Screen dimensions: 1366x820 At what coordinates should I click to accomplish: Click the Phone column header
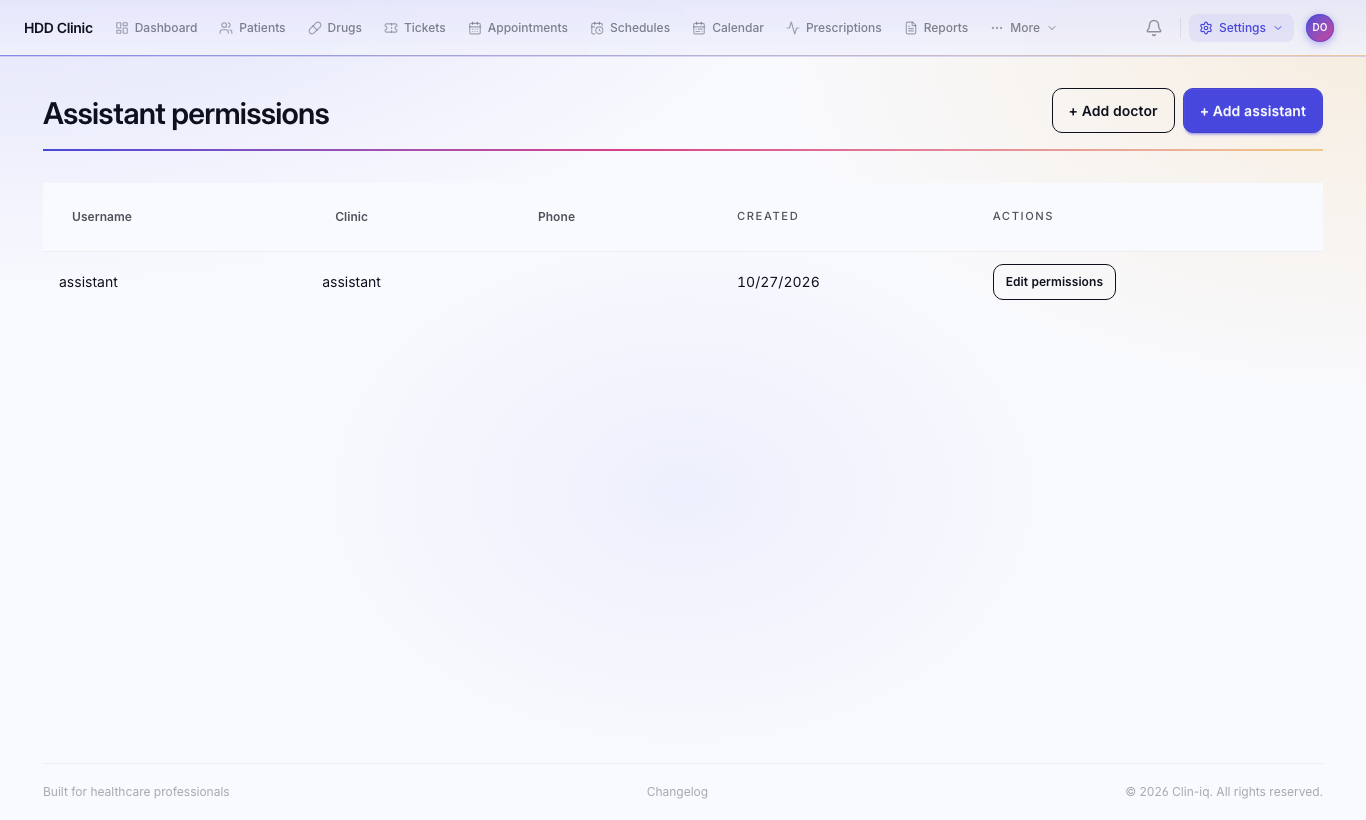click(x=556, y=217)
